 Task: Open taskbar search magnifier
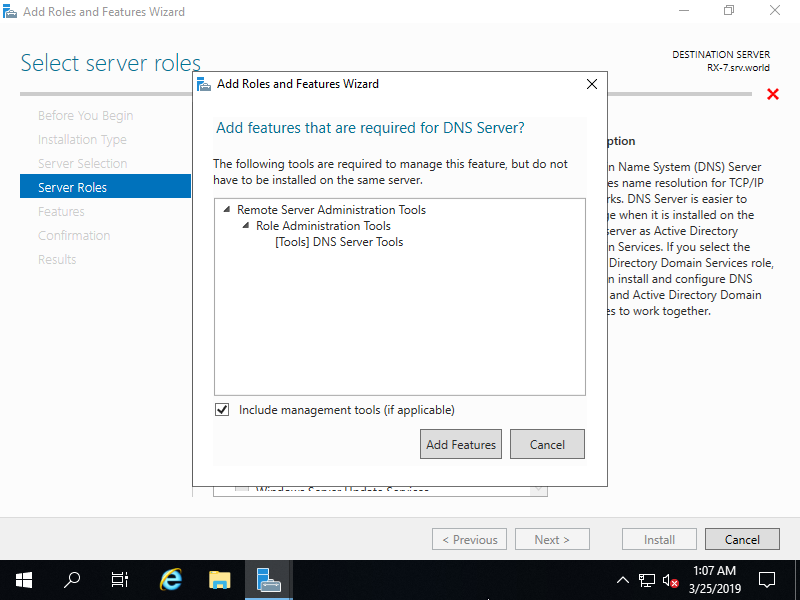point(72,580)
